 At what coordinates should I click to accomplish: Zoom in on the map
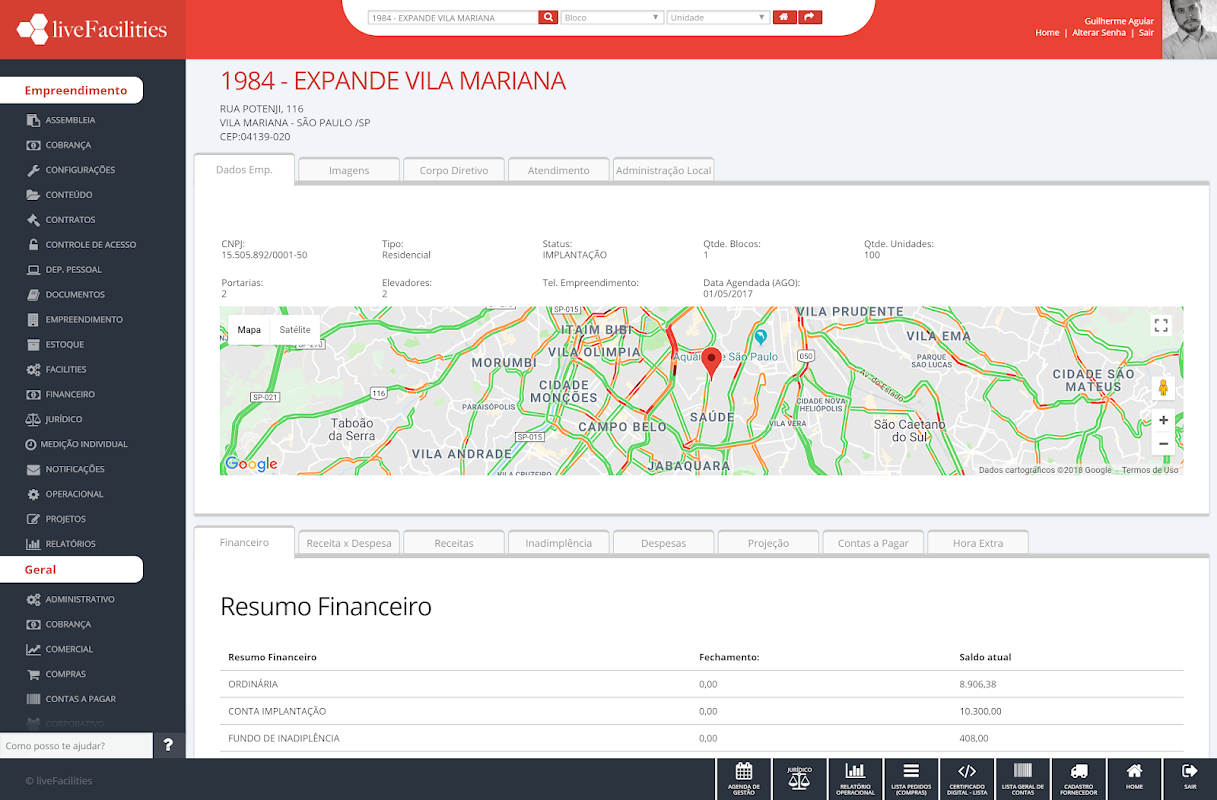pos(1163,420)
